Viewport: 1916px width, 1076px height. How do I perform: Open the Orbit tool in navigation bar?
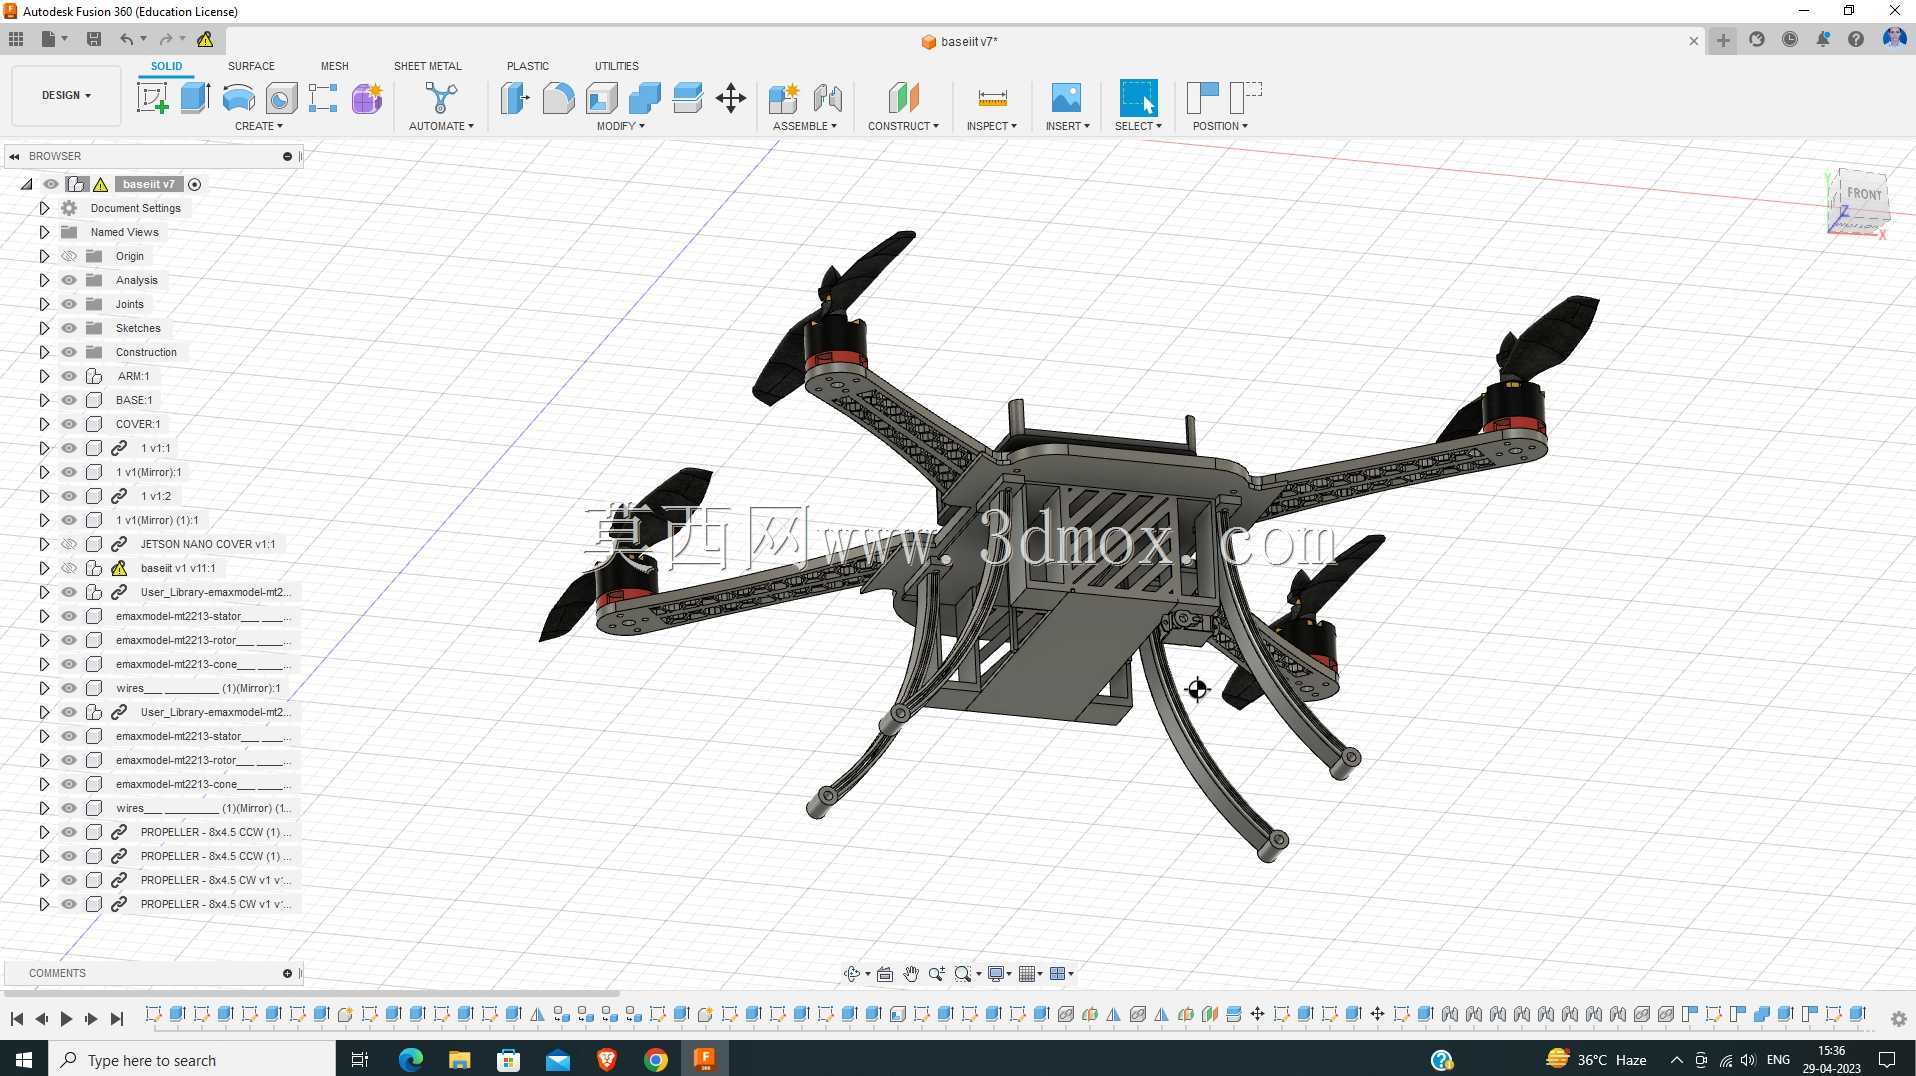[x=852, y=974]
